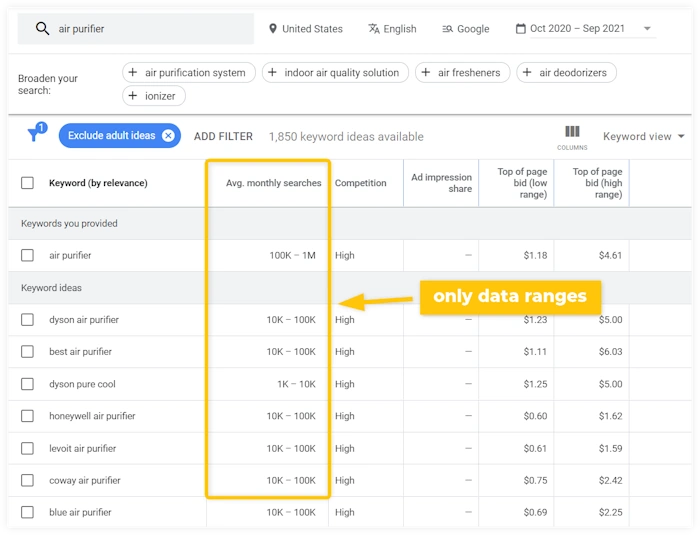Click the $0.60 low range bid
This screenshot has width=700, height=535.
click(535, 416)
